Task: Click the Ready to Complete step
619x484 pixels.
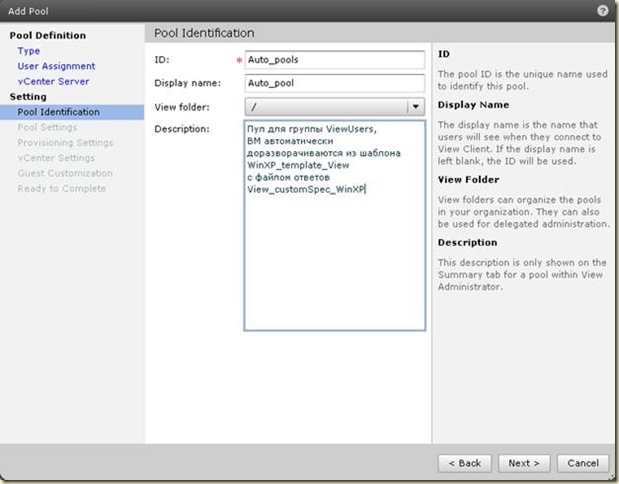Action: pyautogui.click(x=62, y=189)
